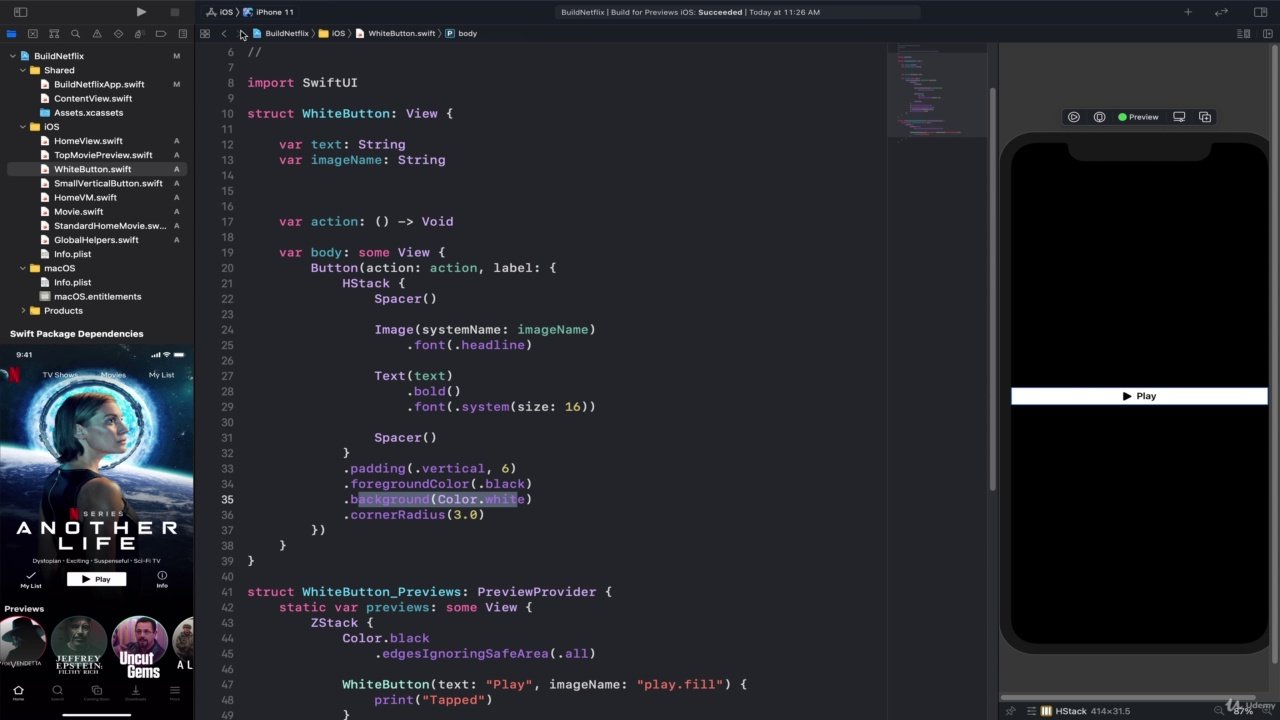Select Assets.xcassets
The image size is (1280, 720).
pyautogui.click(x=88, y=113)
